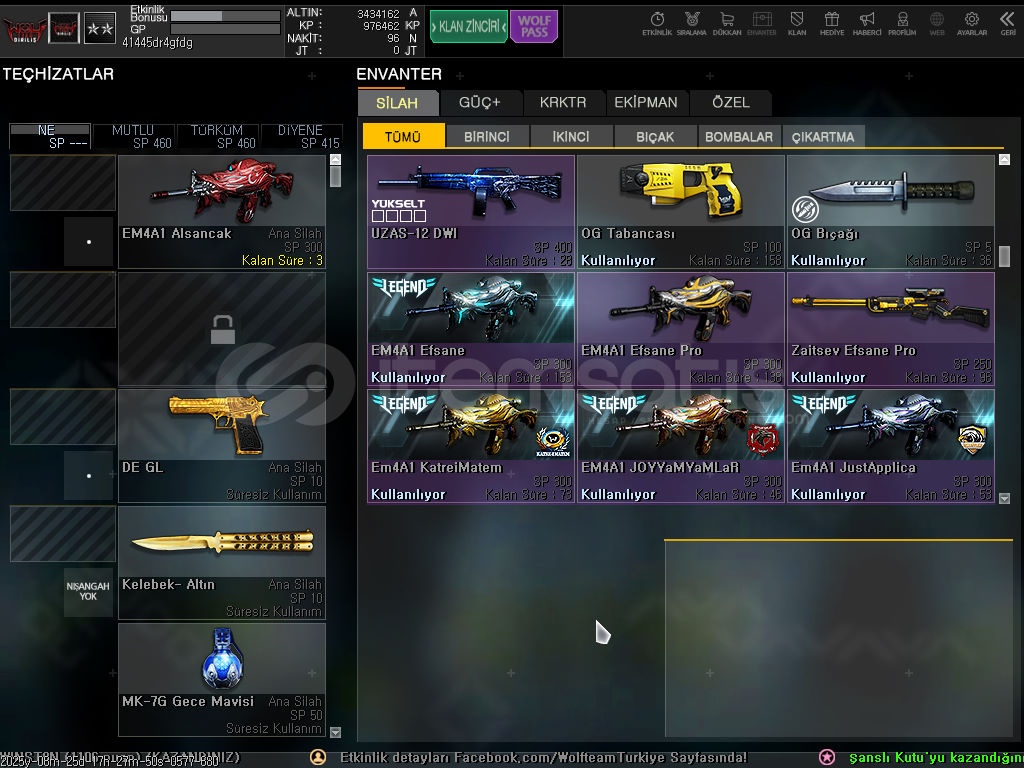Select the BOMBALAR weapon filter
This screenshot has height=768, width=1024.
[x=739, y=136]
